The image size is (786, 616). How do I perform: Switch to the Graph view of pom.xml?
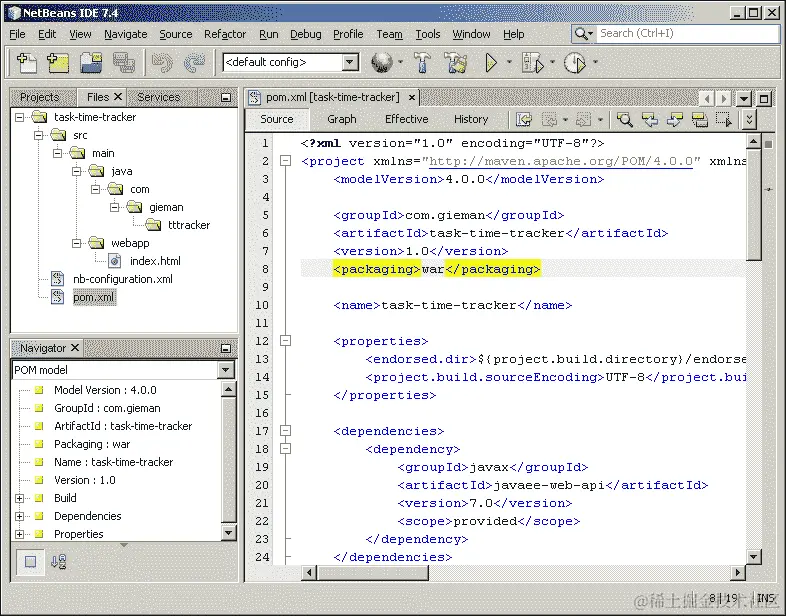[342, 119]
